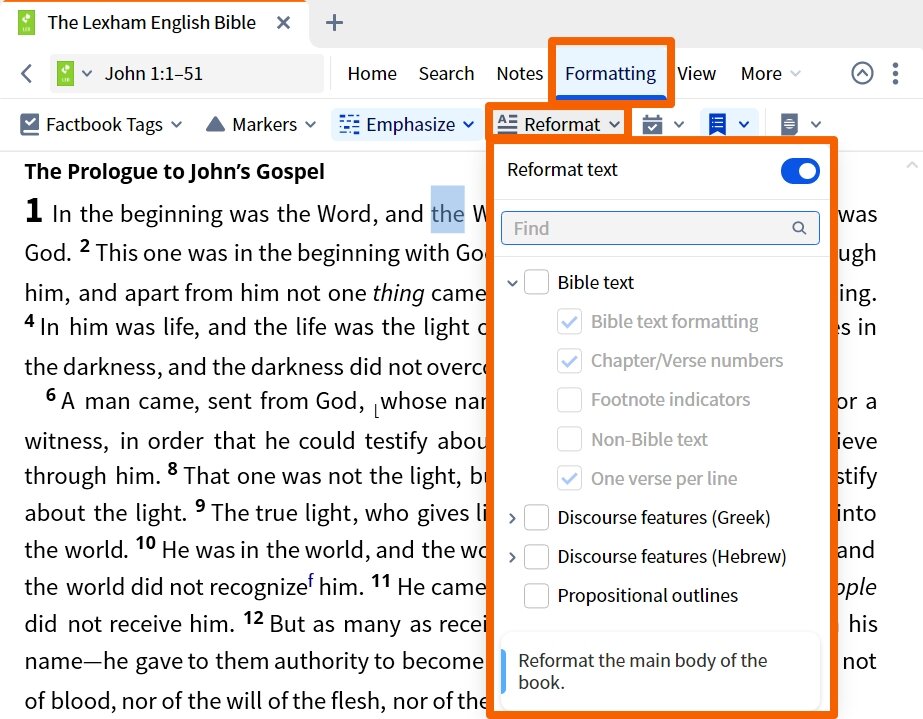
Task: Toggle Non-Bible text checkbox
Action: click(569, 439)
